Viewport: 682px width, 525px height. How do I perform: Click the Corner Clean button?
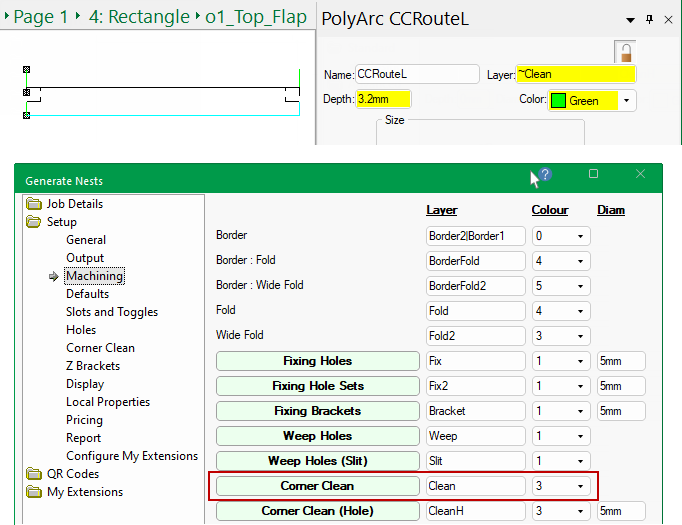pos(317,487)
